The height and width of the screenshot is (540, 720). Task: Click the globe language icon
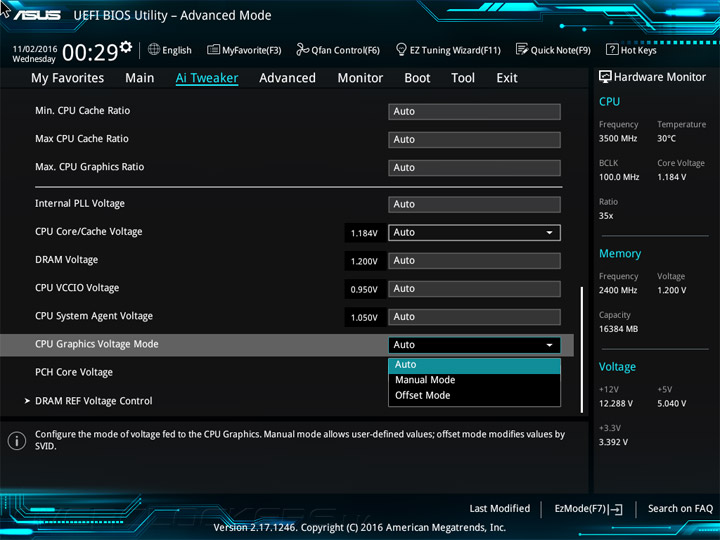154,49
